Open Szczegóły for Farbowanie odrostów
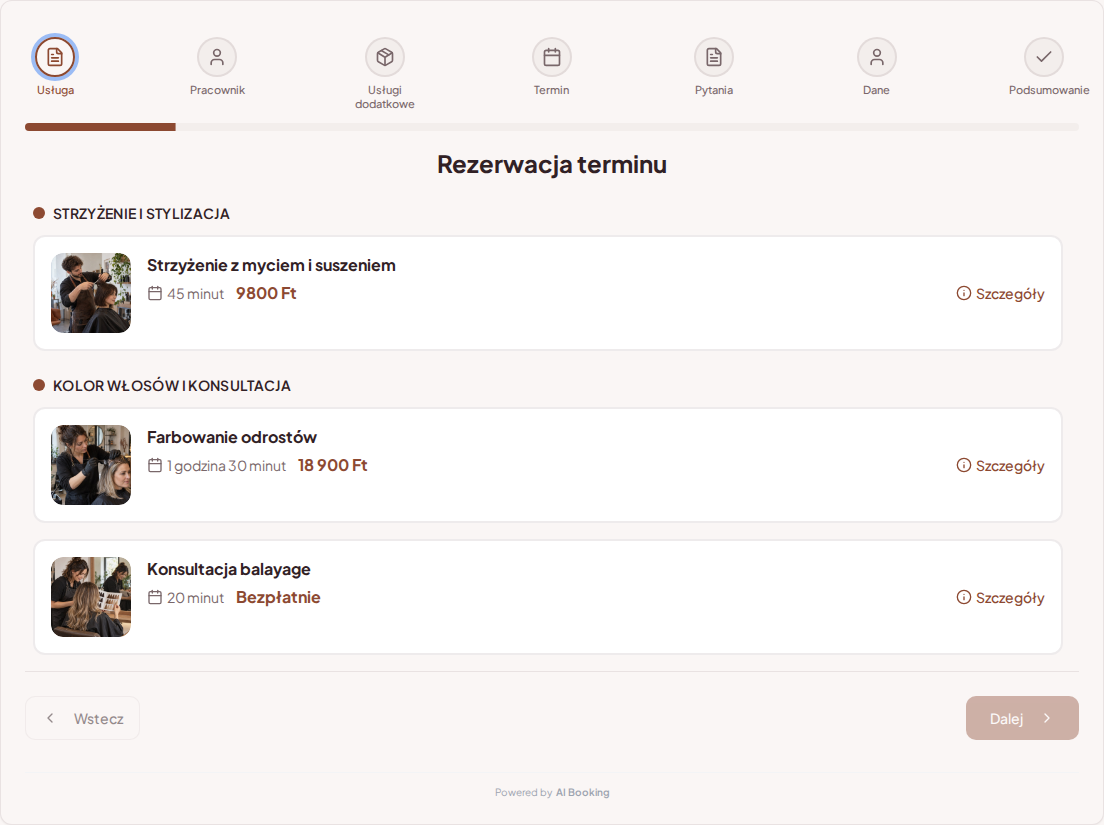 click(1000, 466)
